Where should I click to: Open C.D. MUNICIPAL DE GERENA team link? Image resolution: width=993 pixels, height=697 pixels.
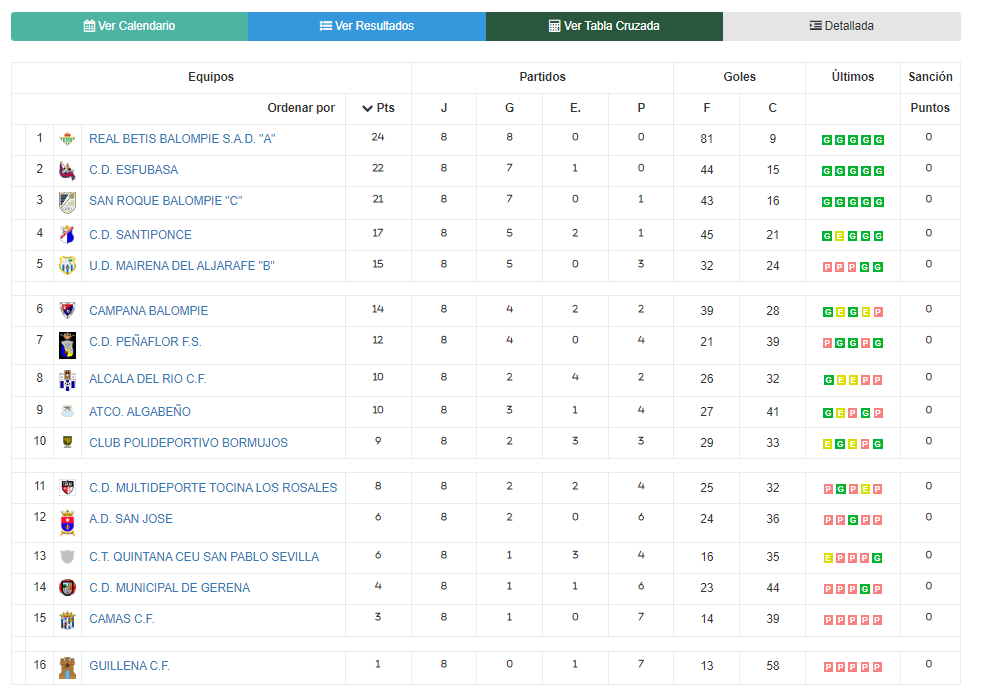(170, 587)
